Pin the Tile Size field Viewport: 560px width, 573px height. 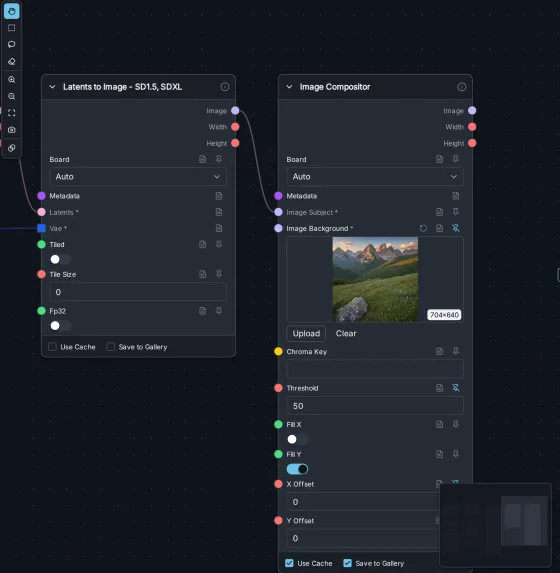point(219,274)
